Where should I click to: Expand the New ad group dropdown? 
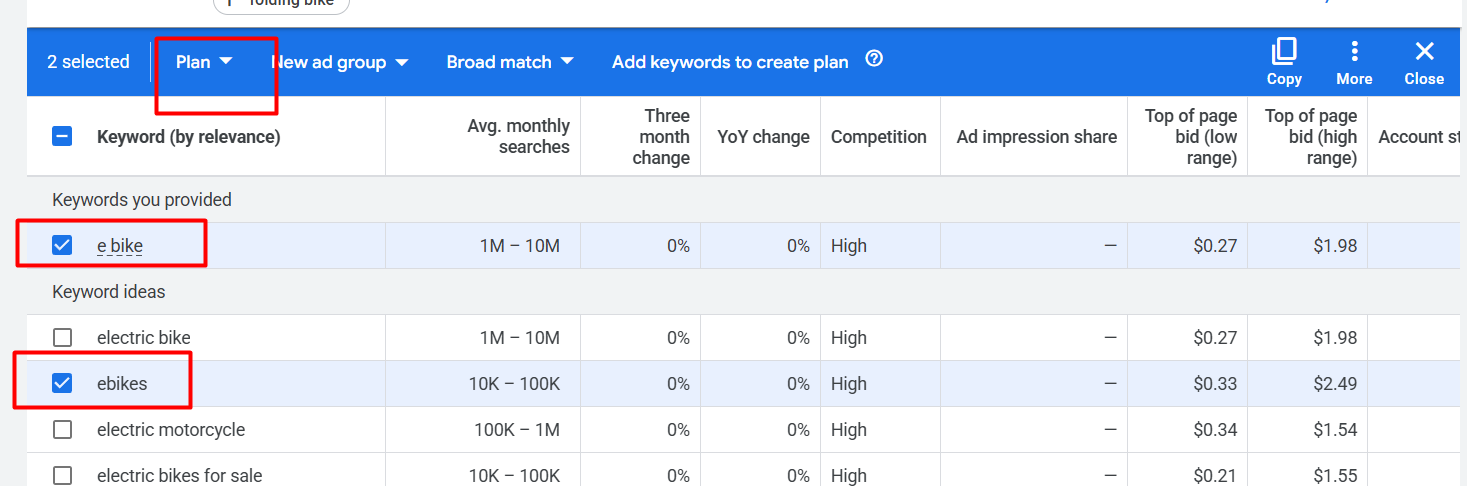(x=339, y=62)
